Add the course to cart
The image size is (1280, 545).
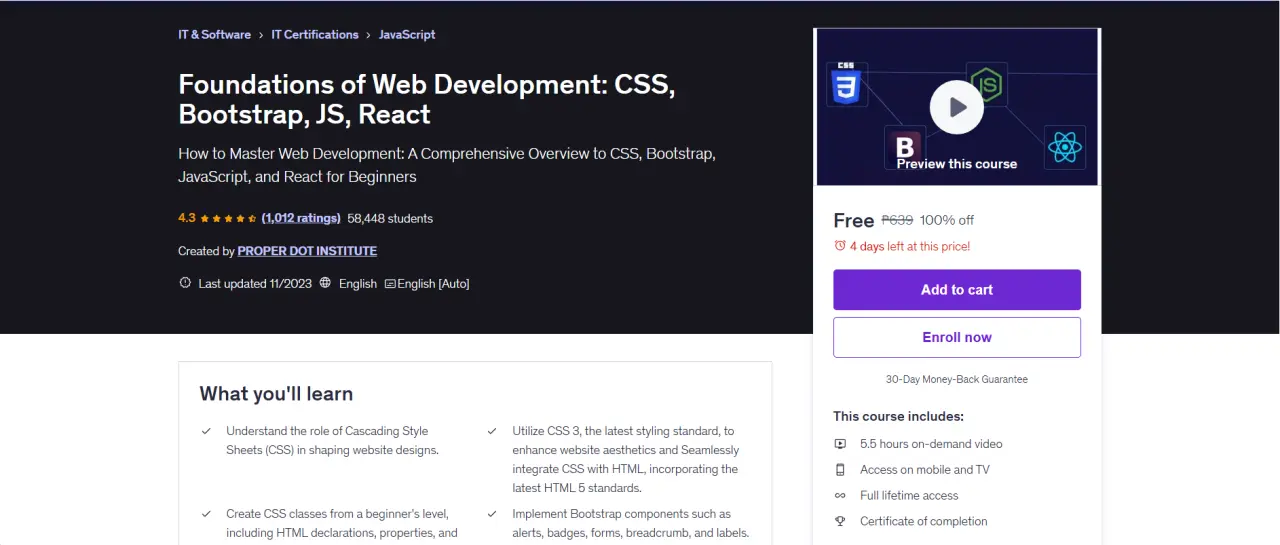click(x=957, y=290)
